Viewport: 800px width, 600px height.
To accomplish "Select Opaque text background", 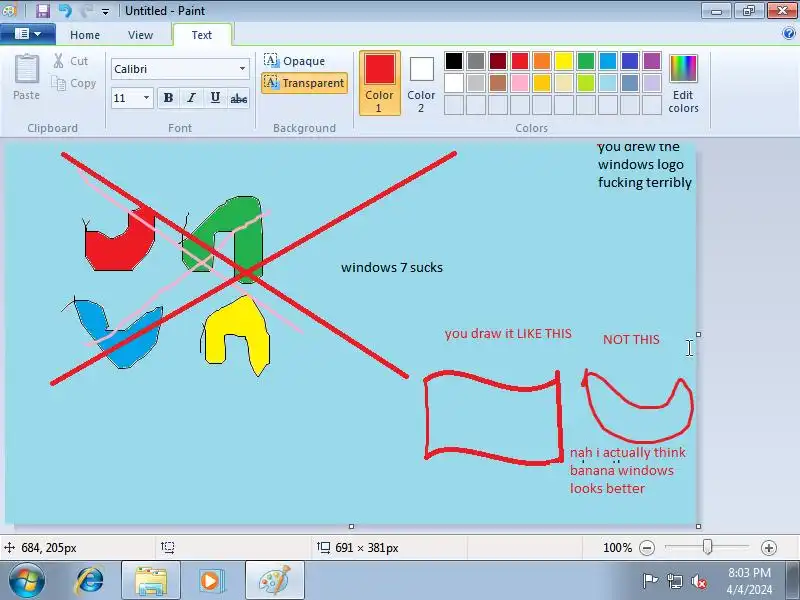I will coord(295,61).
